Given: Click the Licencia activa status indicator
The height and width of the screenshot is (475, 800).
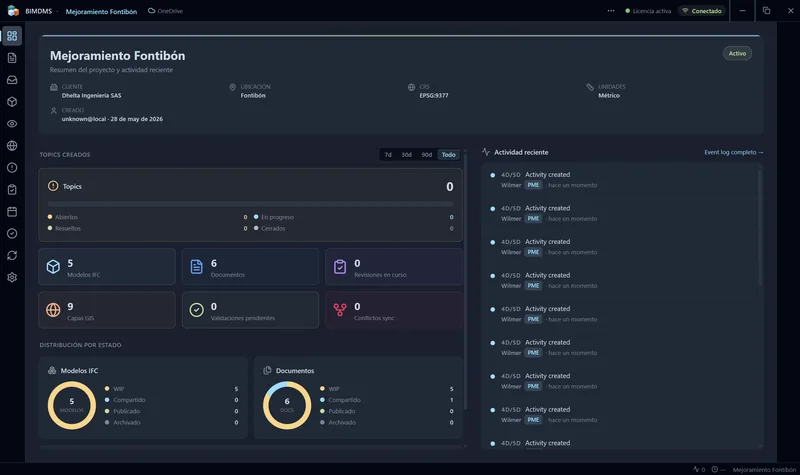Looking at the screenshot, I should click(x=648, y=11).
